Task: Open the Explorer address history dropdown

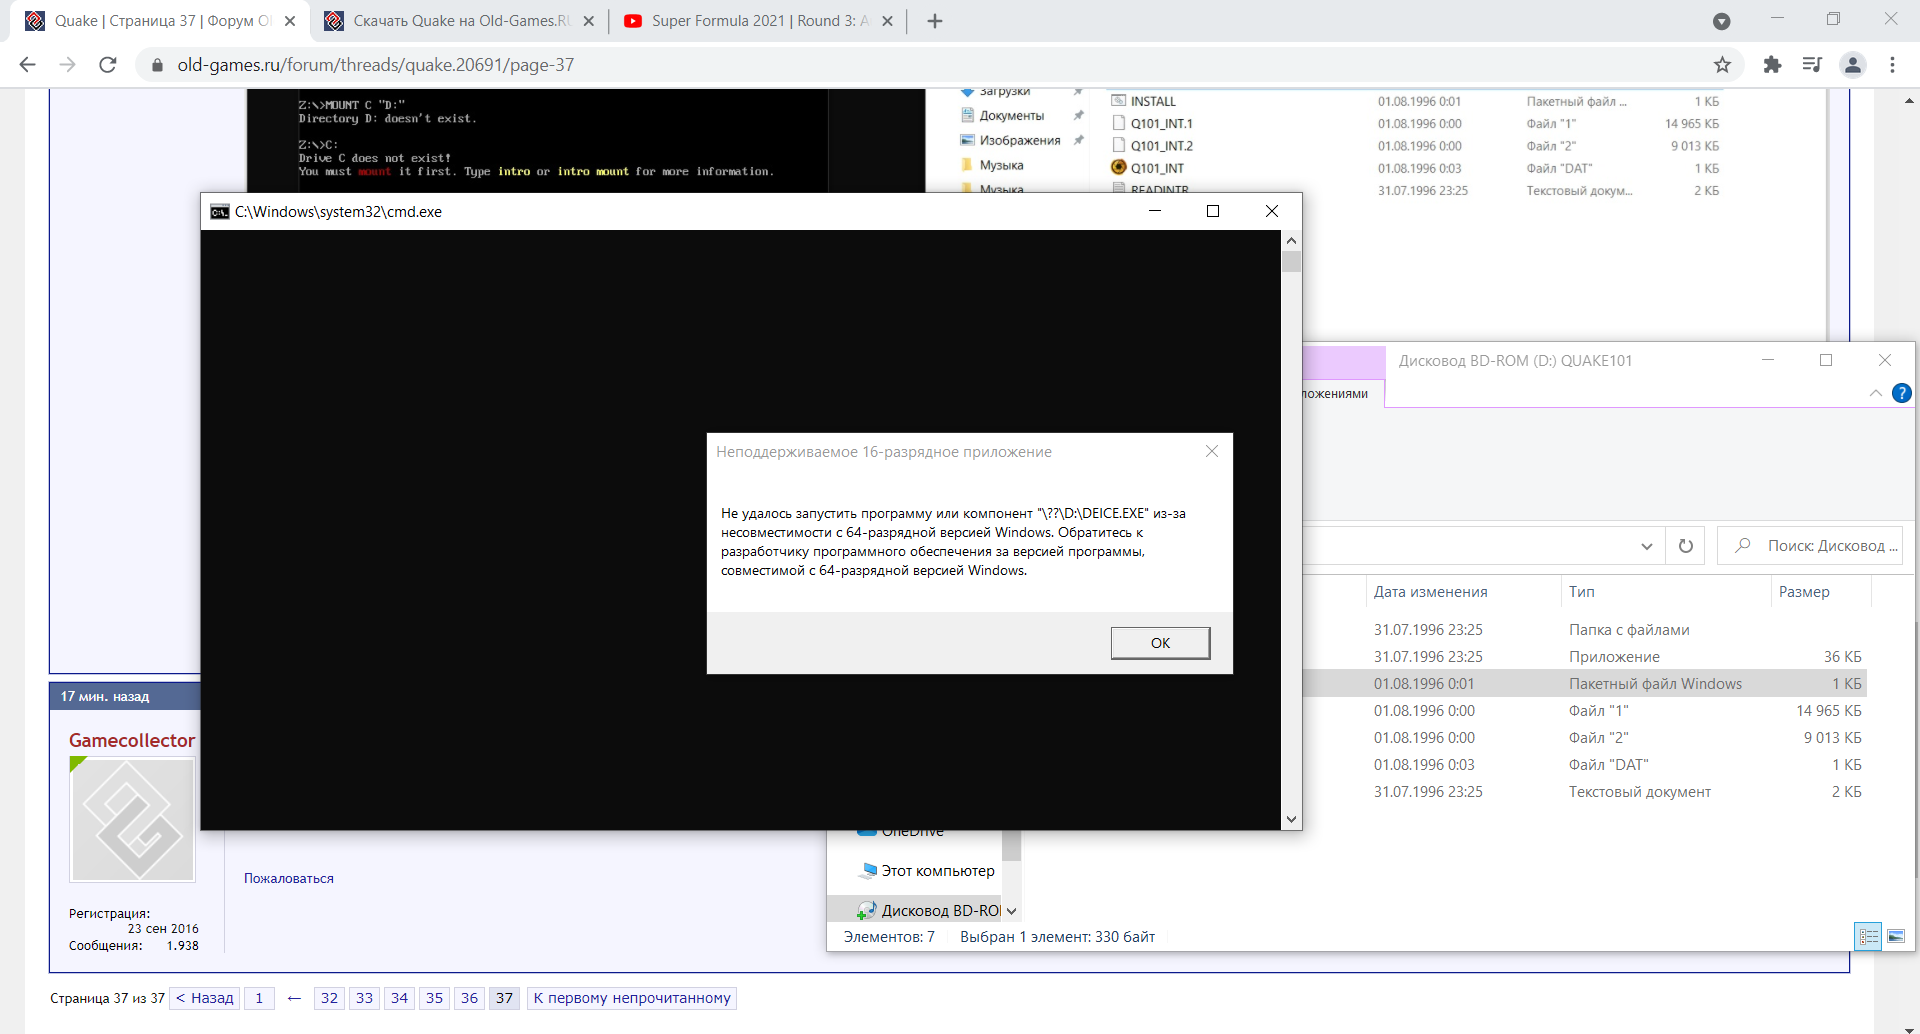Action: coord(1646,546)
